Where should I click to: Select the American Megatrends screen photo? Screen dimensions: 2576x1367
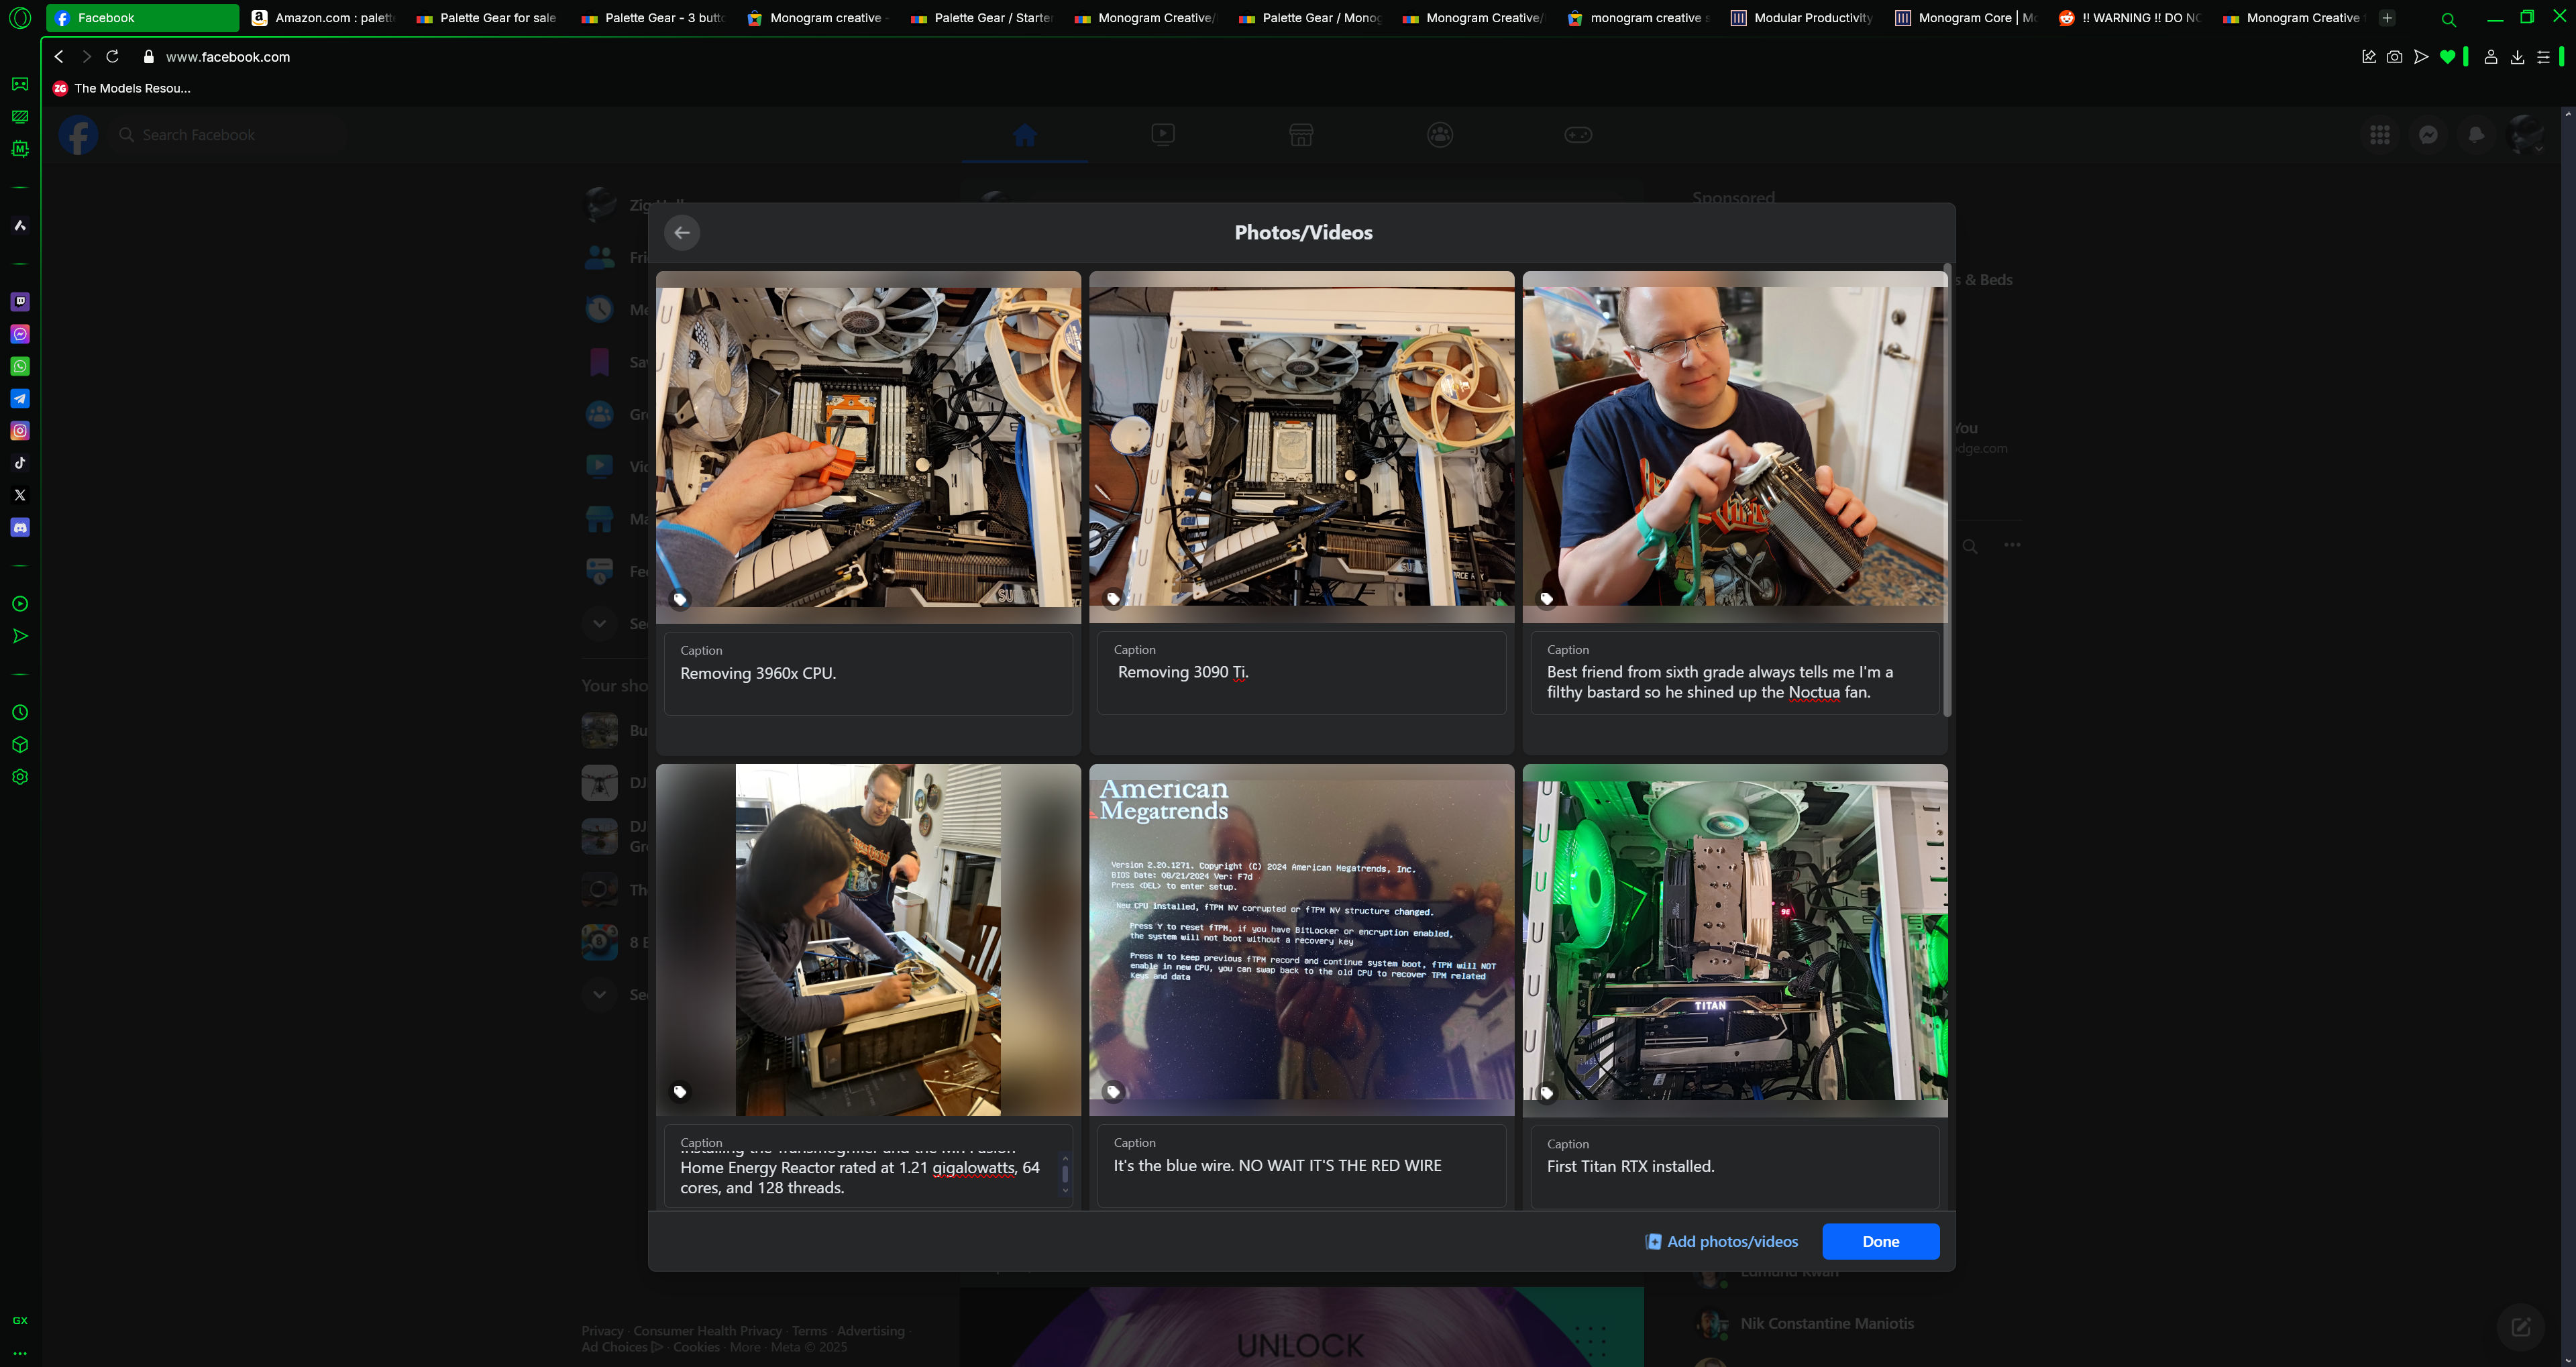(1301, 940)
